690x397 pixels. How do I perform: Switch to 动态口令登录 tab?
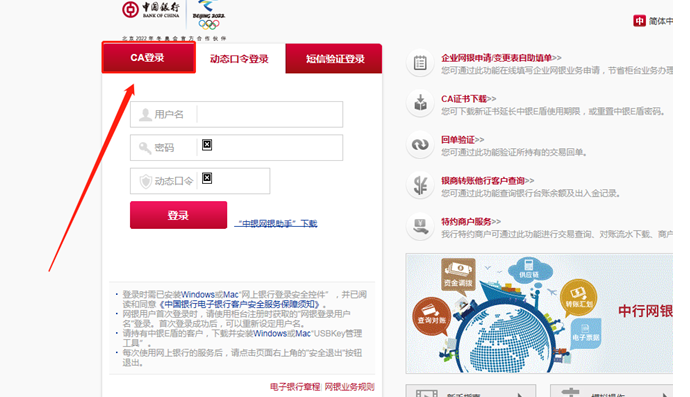pyautogui.click(x=239, y=59)
